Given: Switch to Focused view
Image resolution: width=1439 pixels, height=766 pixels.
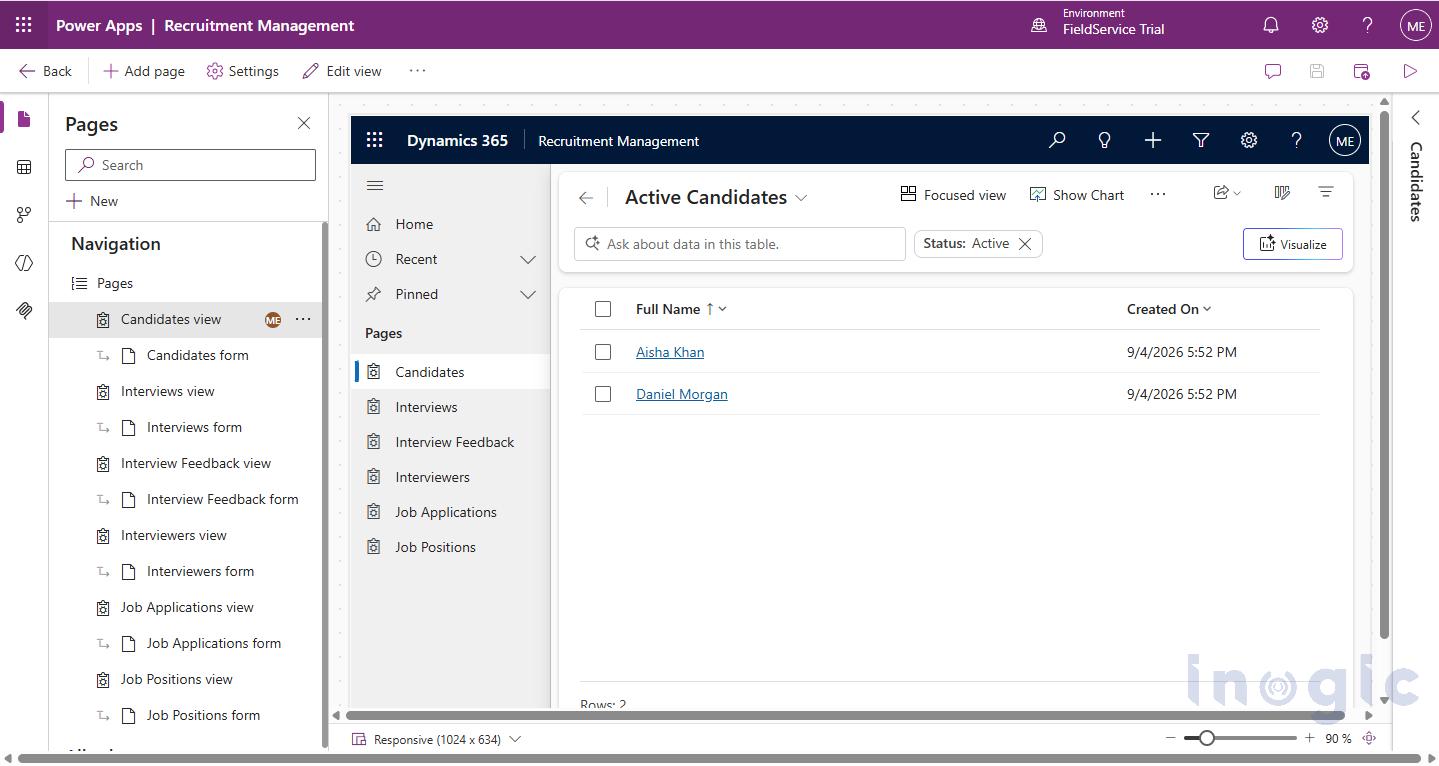Looking at the screenshot, I should [x=953, y=195].
